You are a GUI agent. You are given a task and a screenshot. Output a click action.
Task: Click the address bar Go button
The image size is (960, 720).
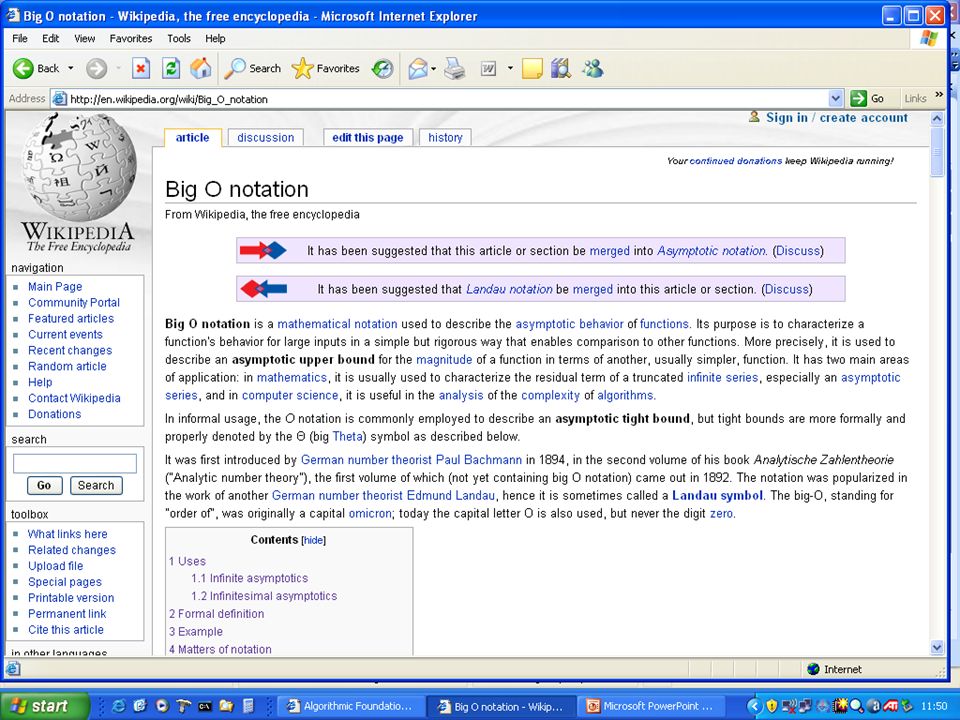(x=868, y=99)
